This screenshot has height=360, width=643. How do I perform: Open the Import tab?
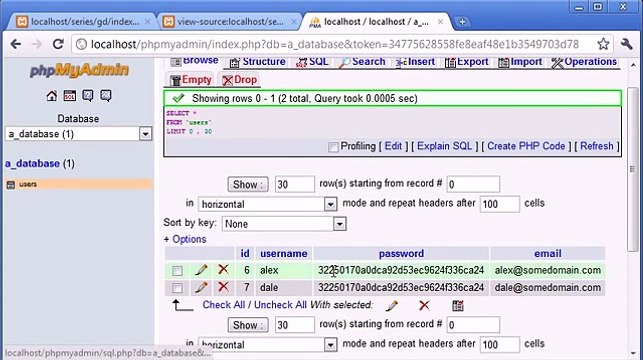(520, 62)
